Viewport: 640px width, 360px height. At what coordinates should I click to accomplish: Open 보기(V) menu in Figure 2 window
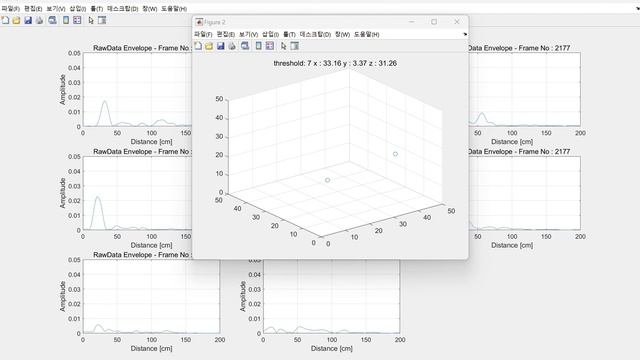point(248,35)
